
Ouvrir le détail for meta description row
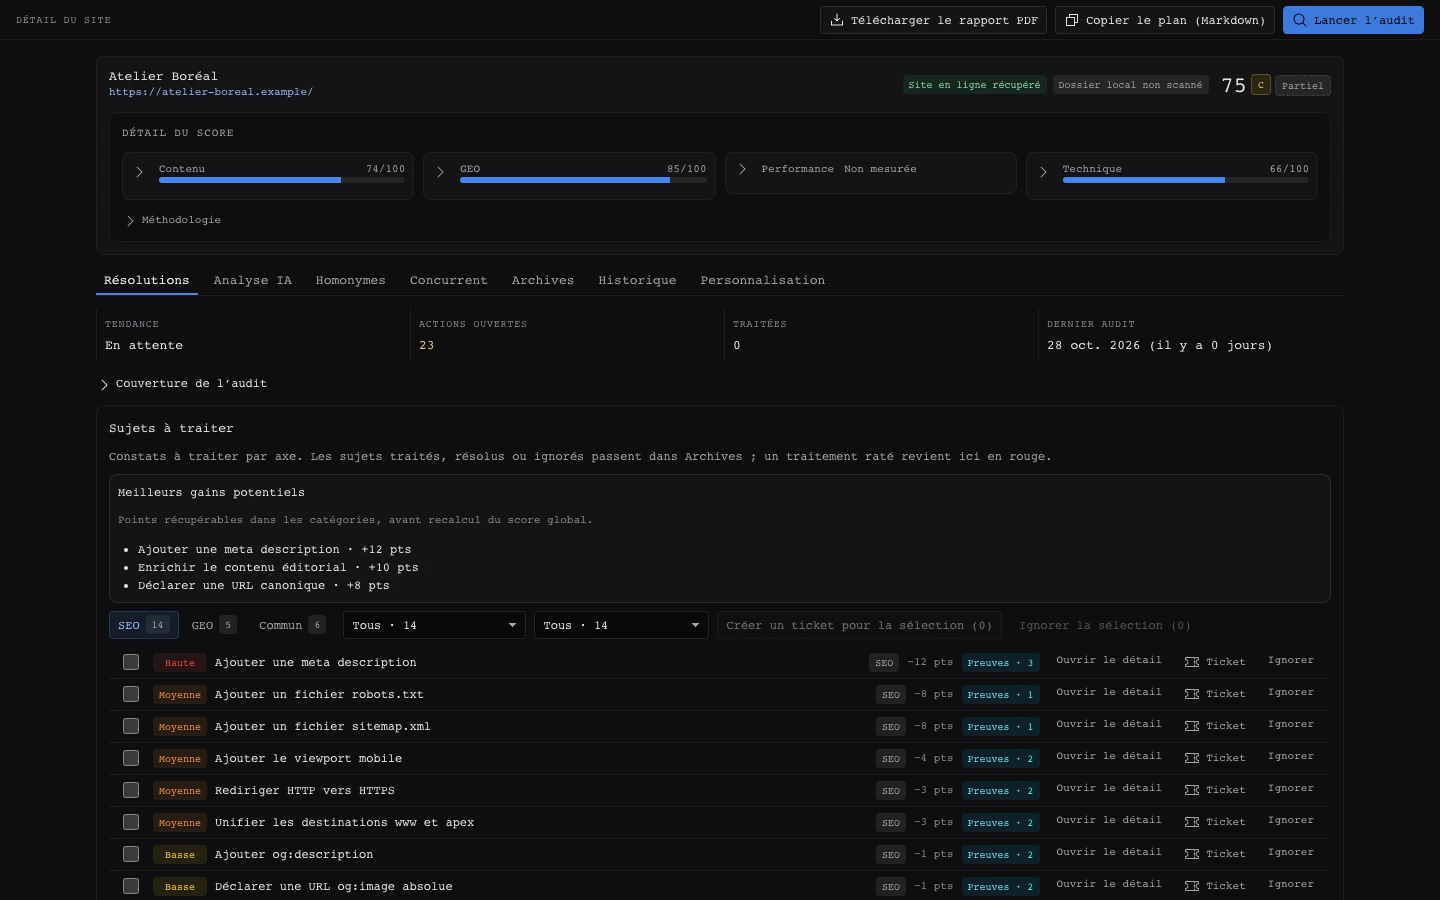(1109, 660)
